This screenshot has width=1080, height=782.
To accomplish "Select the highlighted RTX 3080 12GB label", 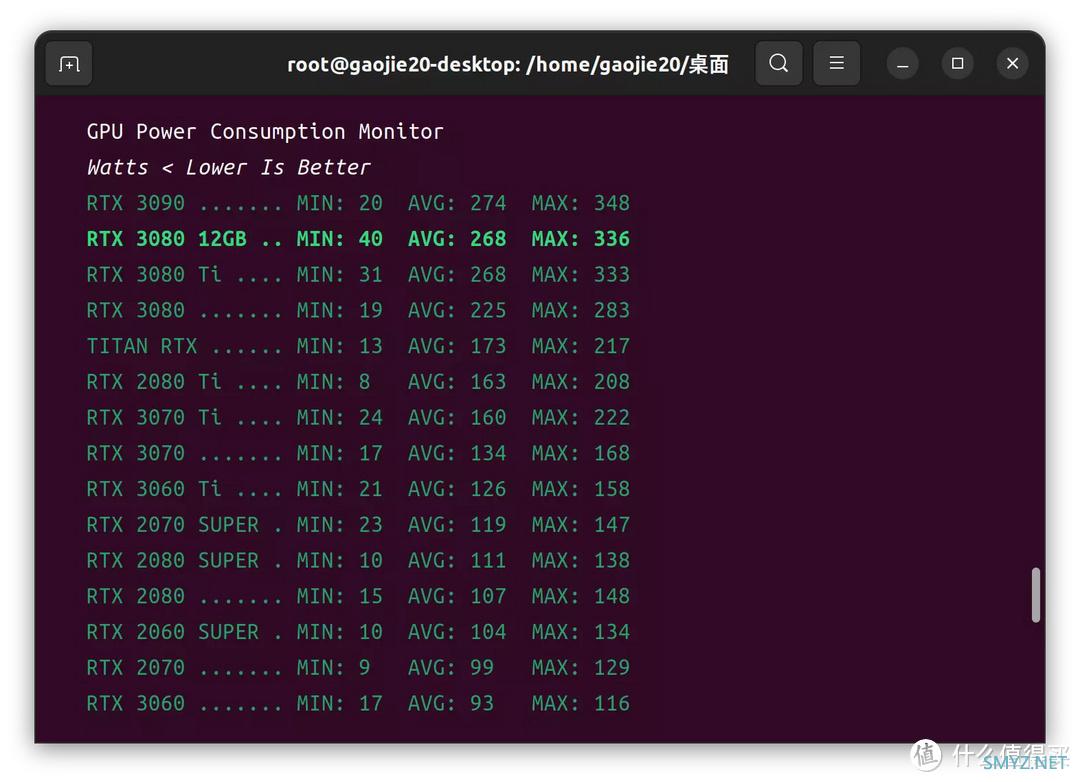I will pyautogui.click(x=167, y=239).
